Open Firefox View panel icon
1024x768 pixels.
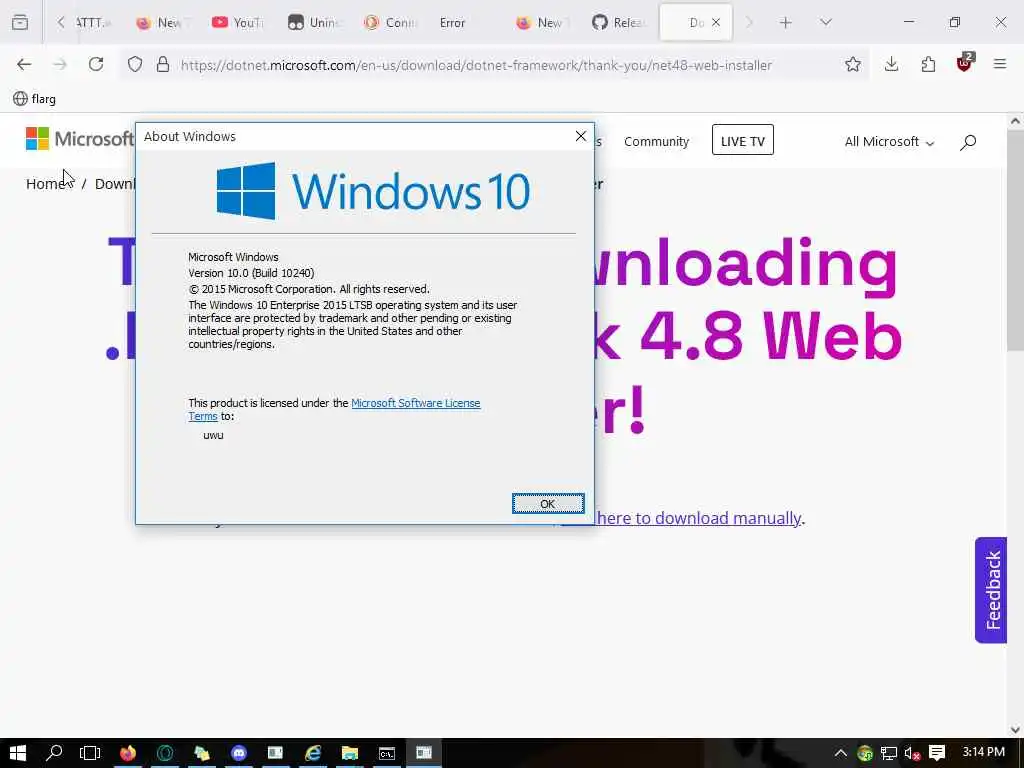(x=20, y=22)
